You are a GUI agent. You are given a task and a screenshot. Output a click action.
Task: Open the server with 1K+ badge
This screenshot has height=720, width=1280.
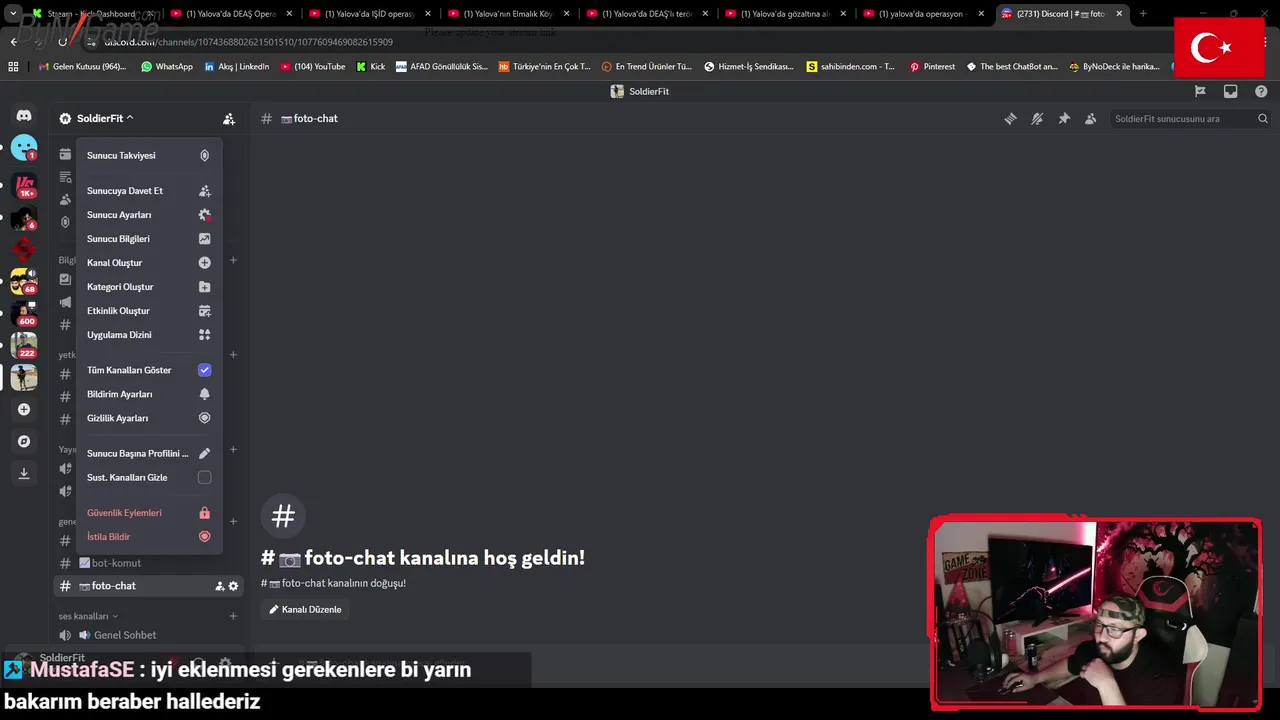coord(24,186)
